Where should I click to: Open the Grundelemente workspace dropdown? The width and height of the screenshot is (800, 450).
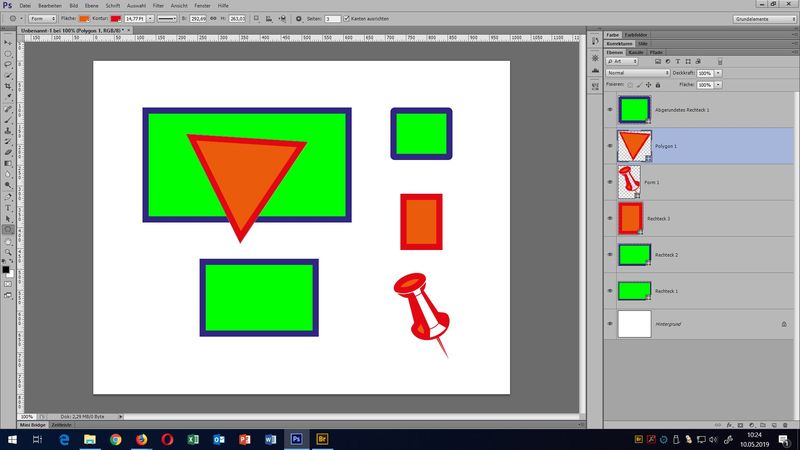[762, 19]
